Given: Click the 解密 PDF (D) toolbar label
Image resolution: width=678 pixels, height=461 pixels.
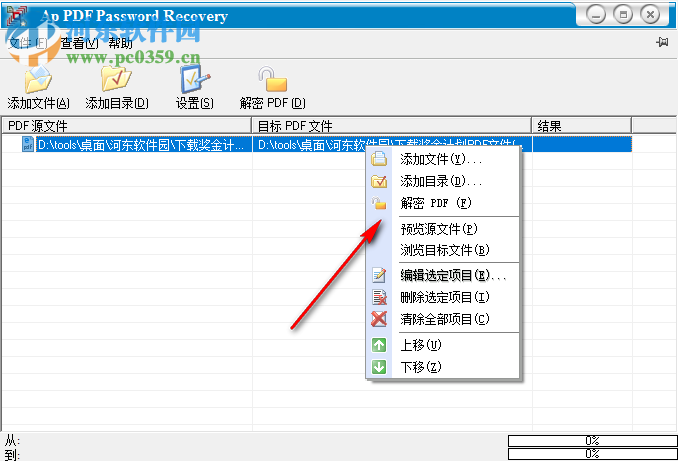Looking at the screenshot, I should (272, 103).
